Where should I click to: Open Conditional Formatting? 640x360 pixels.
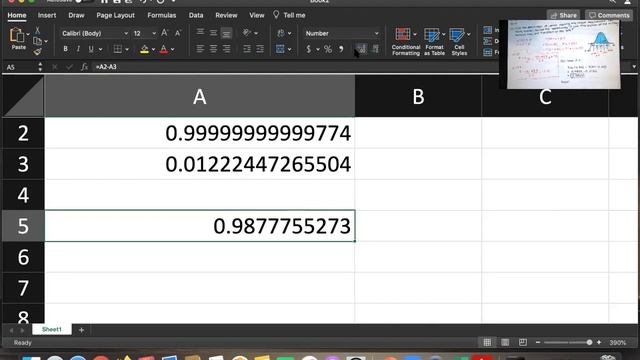(405, 41)
